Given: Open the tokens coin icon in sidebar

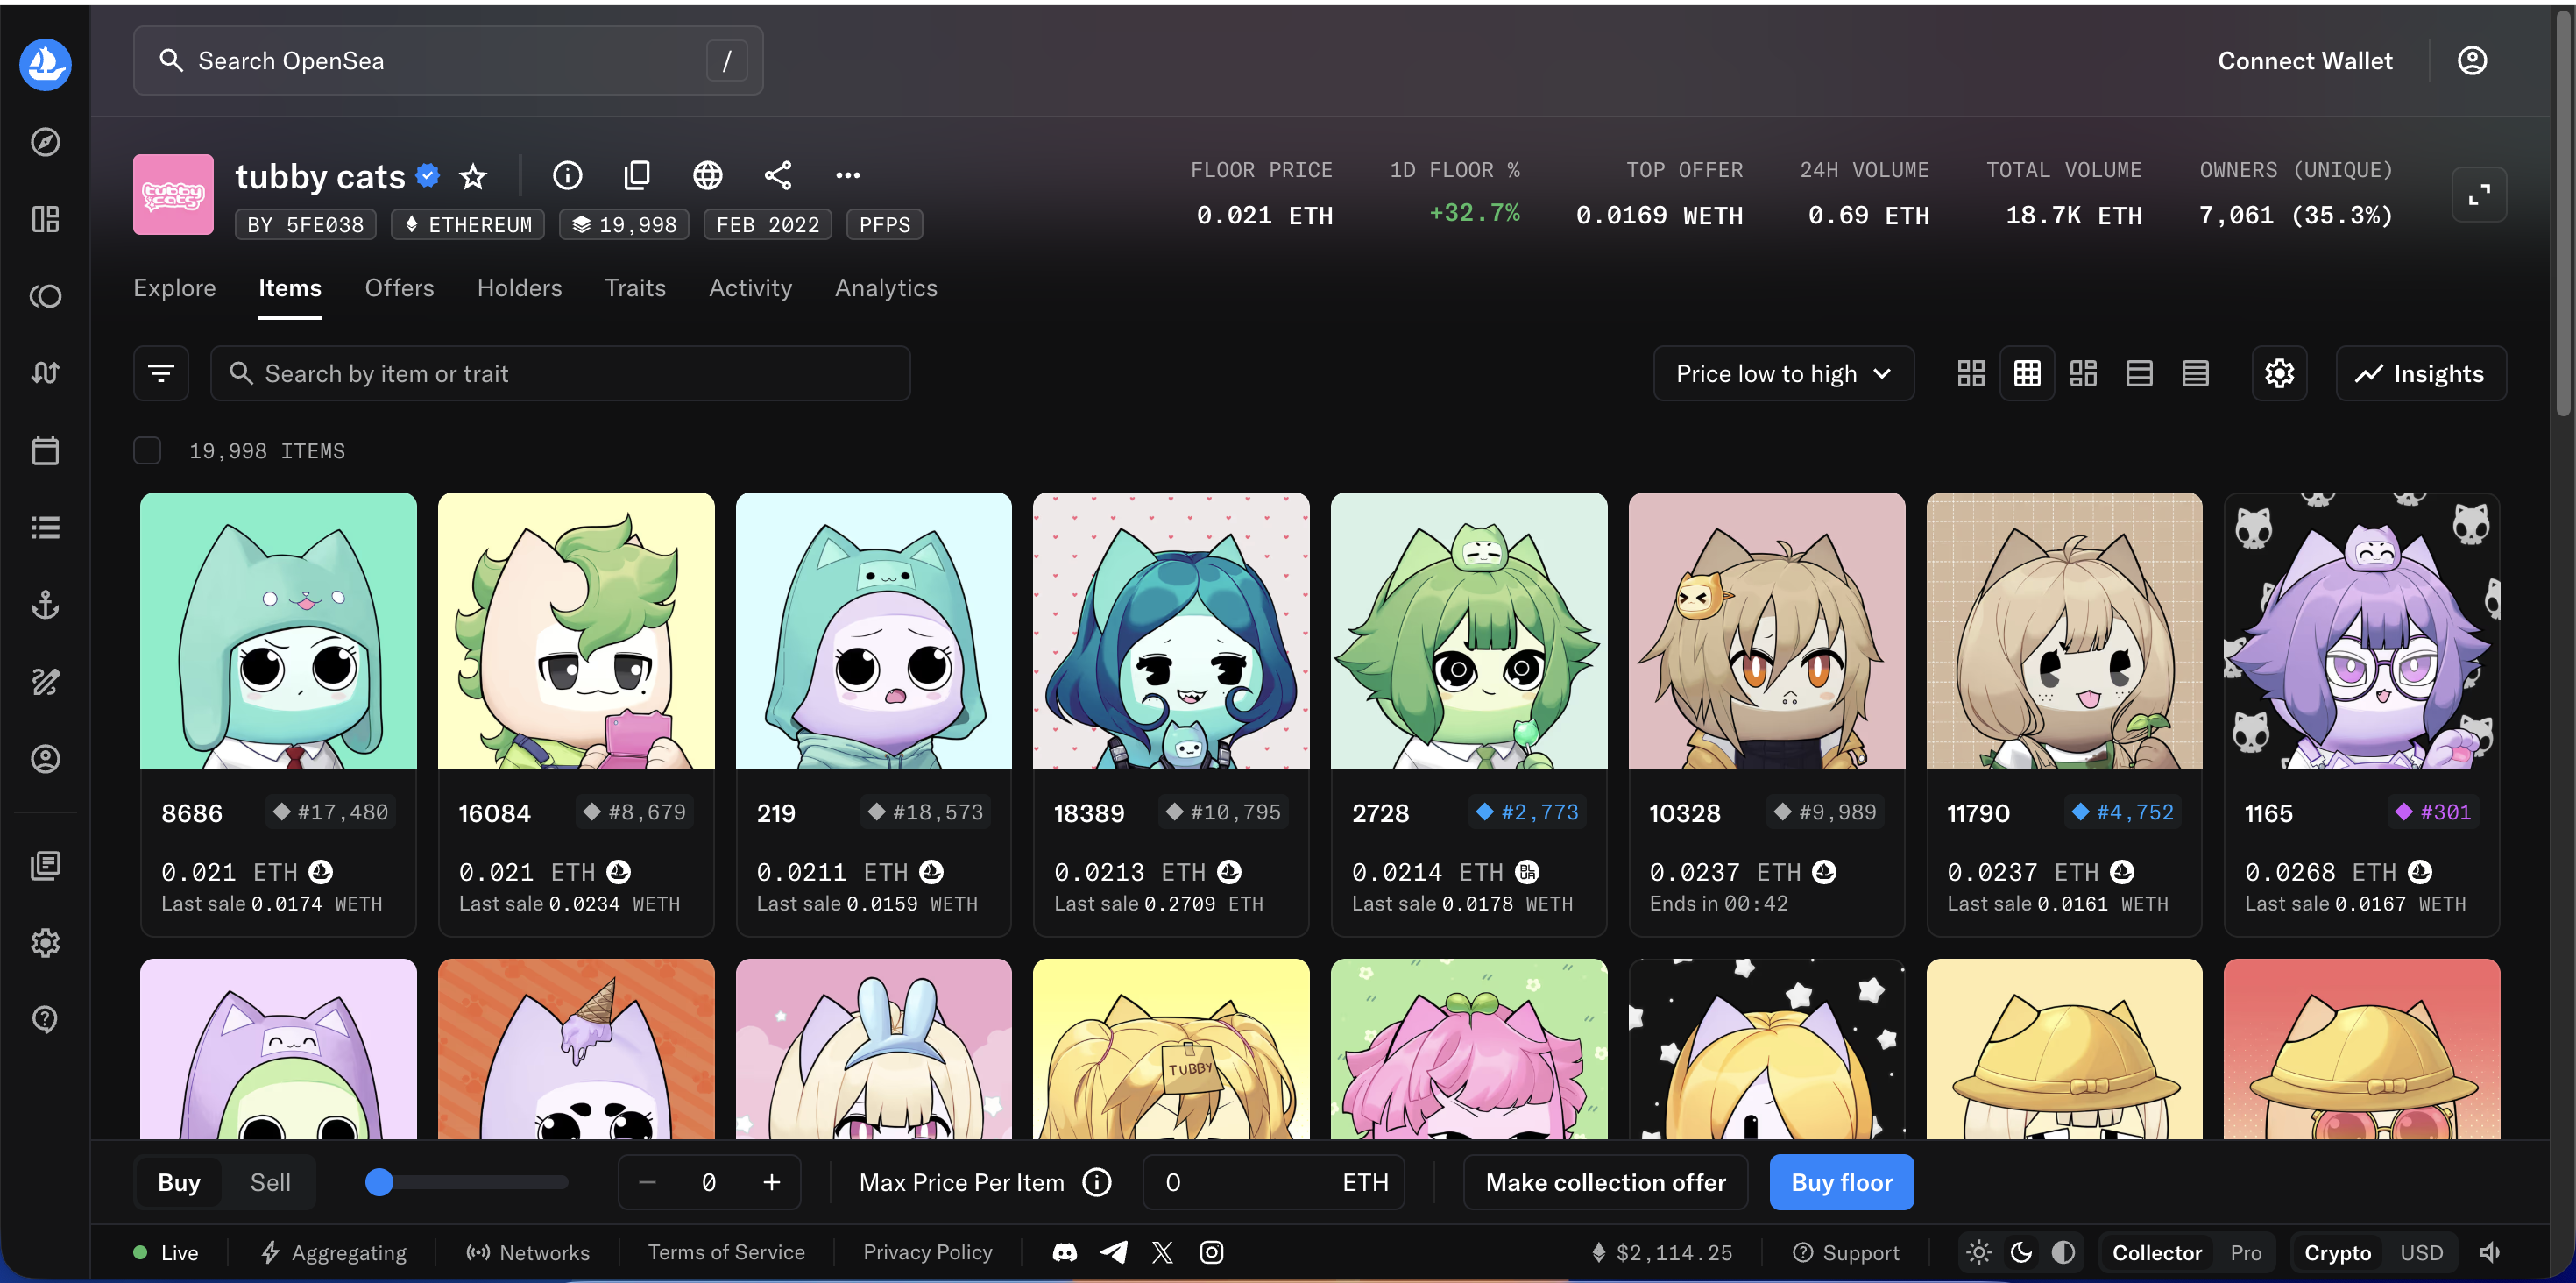Looking at the screenshot, I should [45, 296].
